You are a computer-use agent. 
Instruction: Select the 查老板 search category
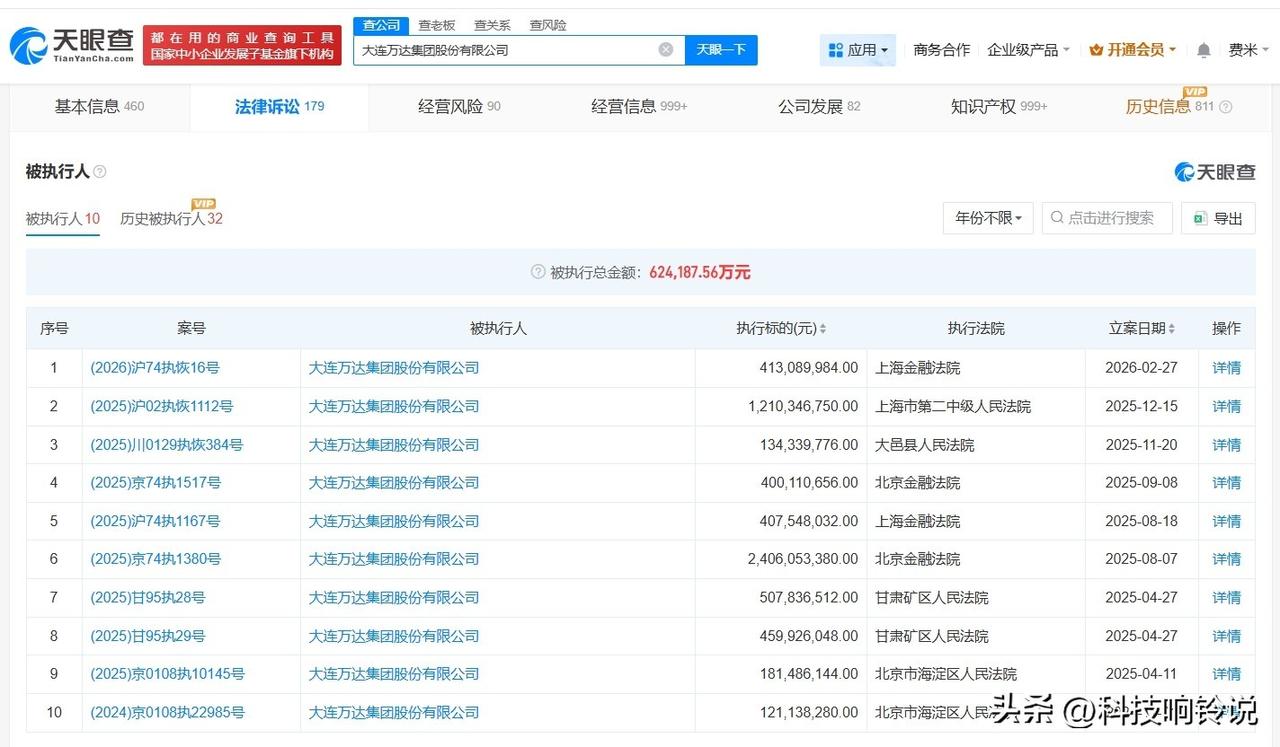436,25
